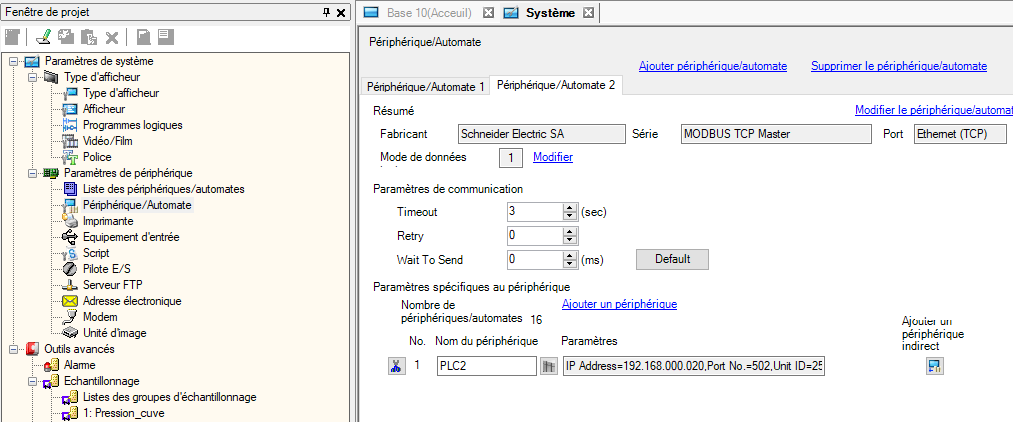Click the greyed page icon after second toolbar separator

[143, 37]
